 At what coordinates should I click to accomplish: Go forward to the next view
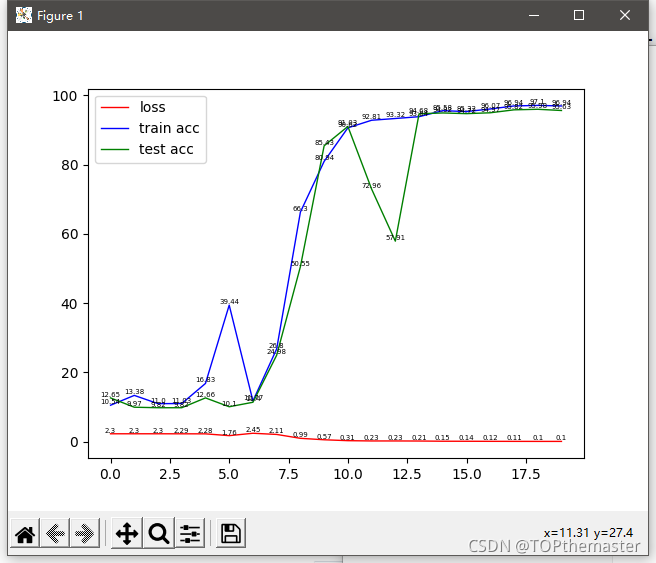85,533
